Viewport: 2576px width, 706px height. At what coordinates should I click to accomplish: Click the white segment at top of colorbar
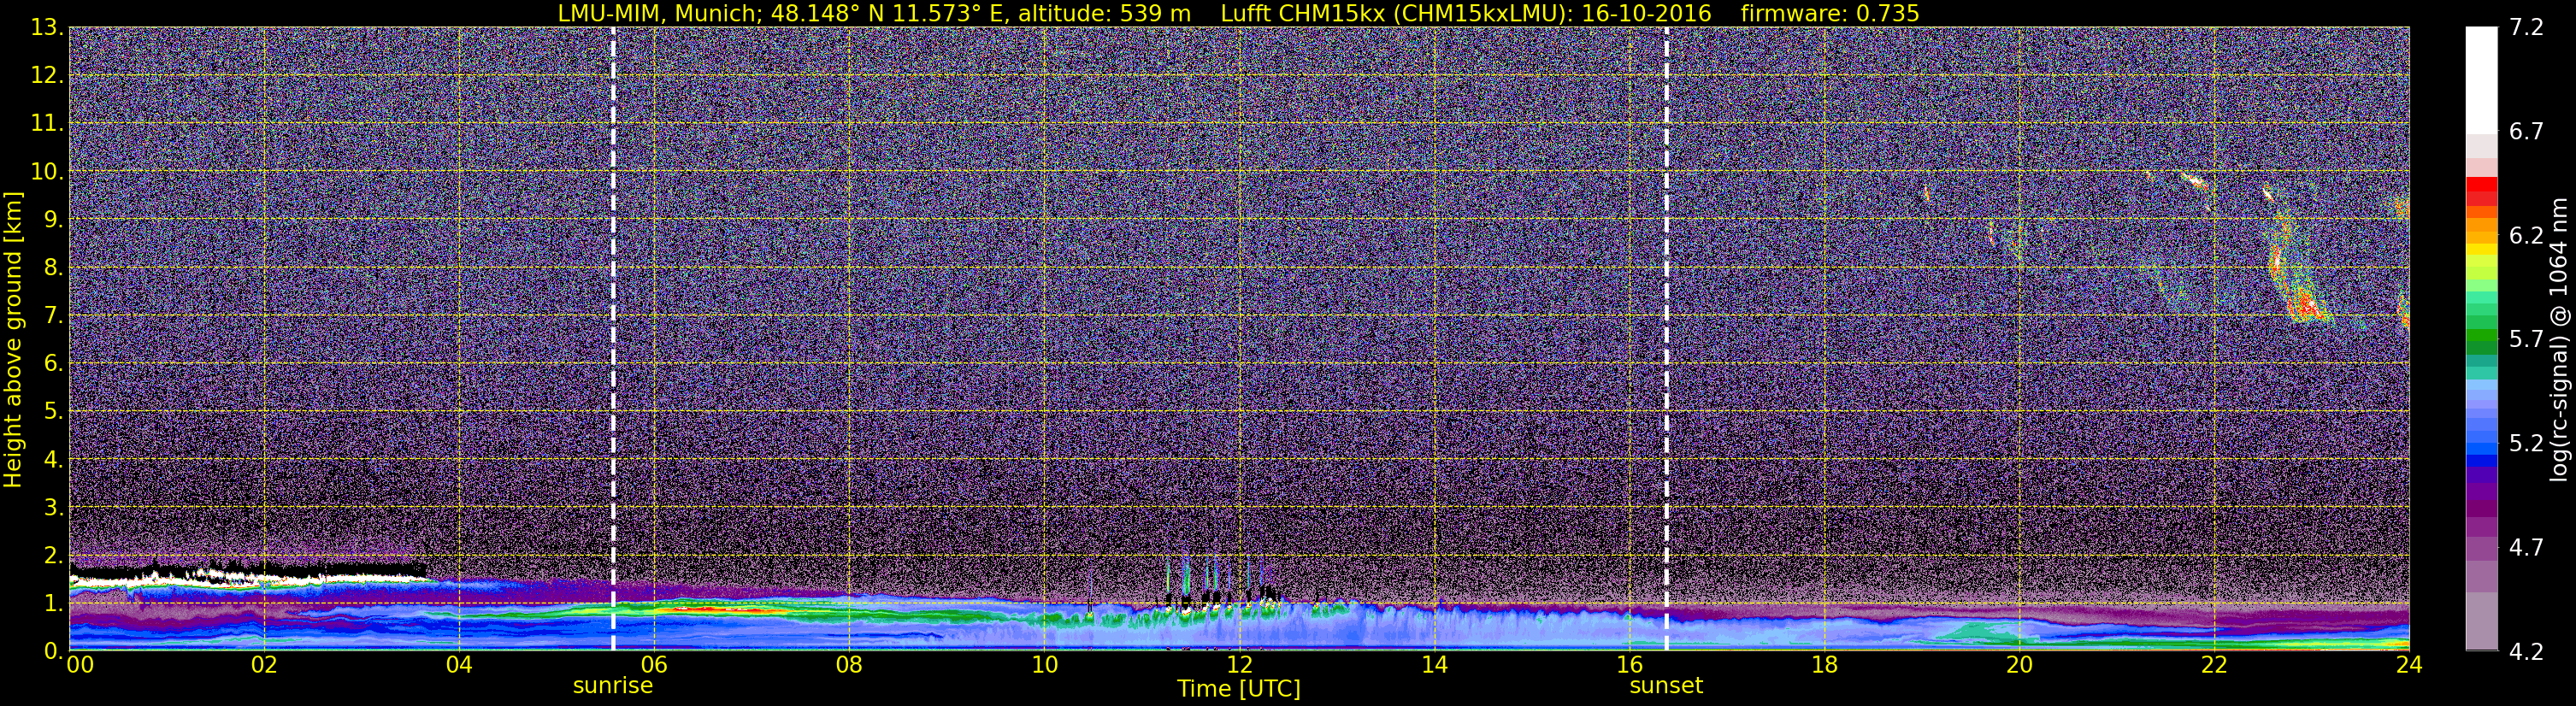click(2481, 80)
